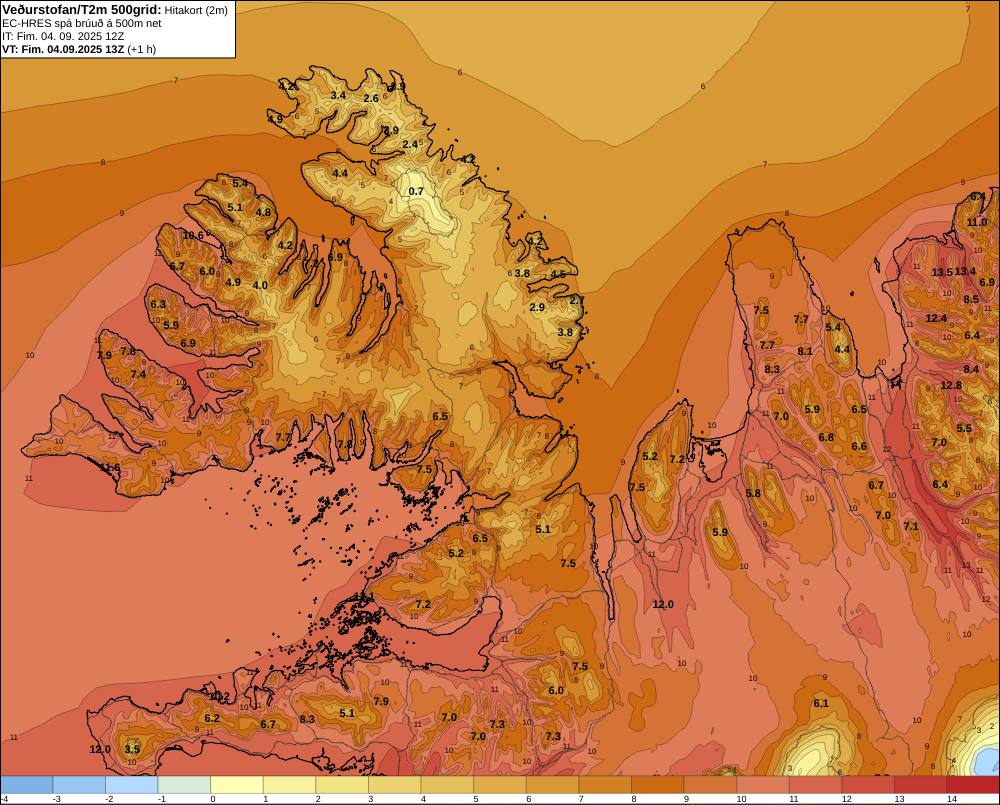
Task: Click the temperature value '6.3'
Action: click(x=158, y=304)
